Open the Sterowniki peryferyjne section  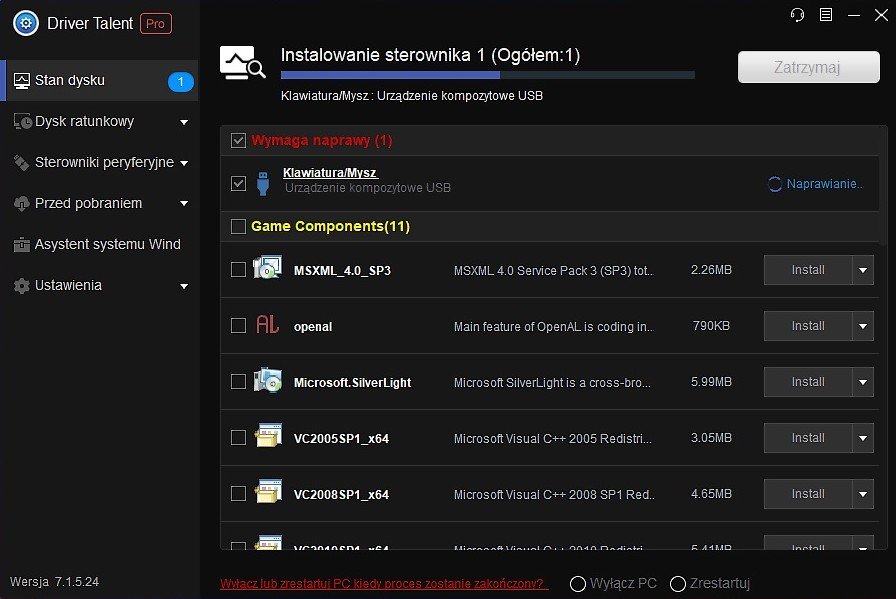click(99, 163)
